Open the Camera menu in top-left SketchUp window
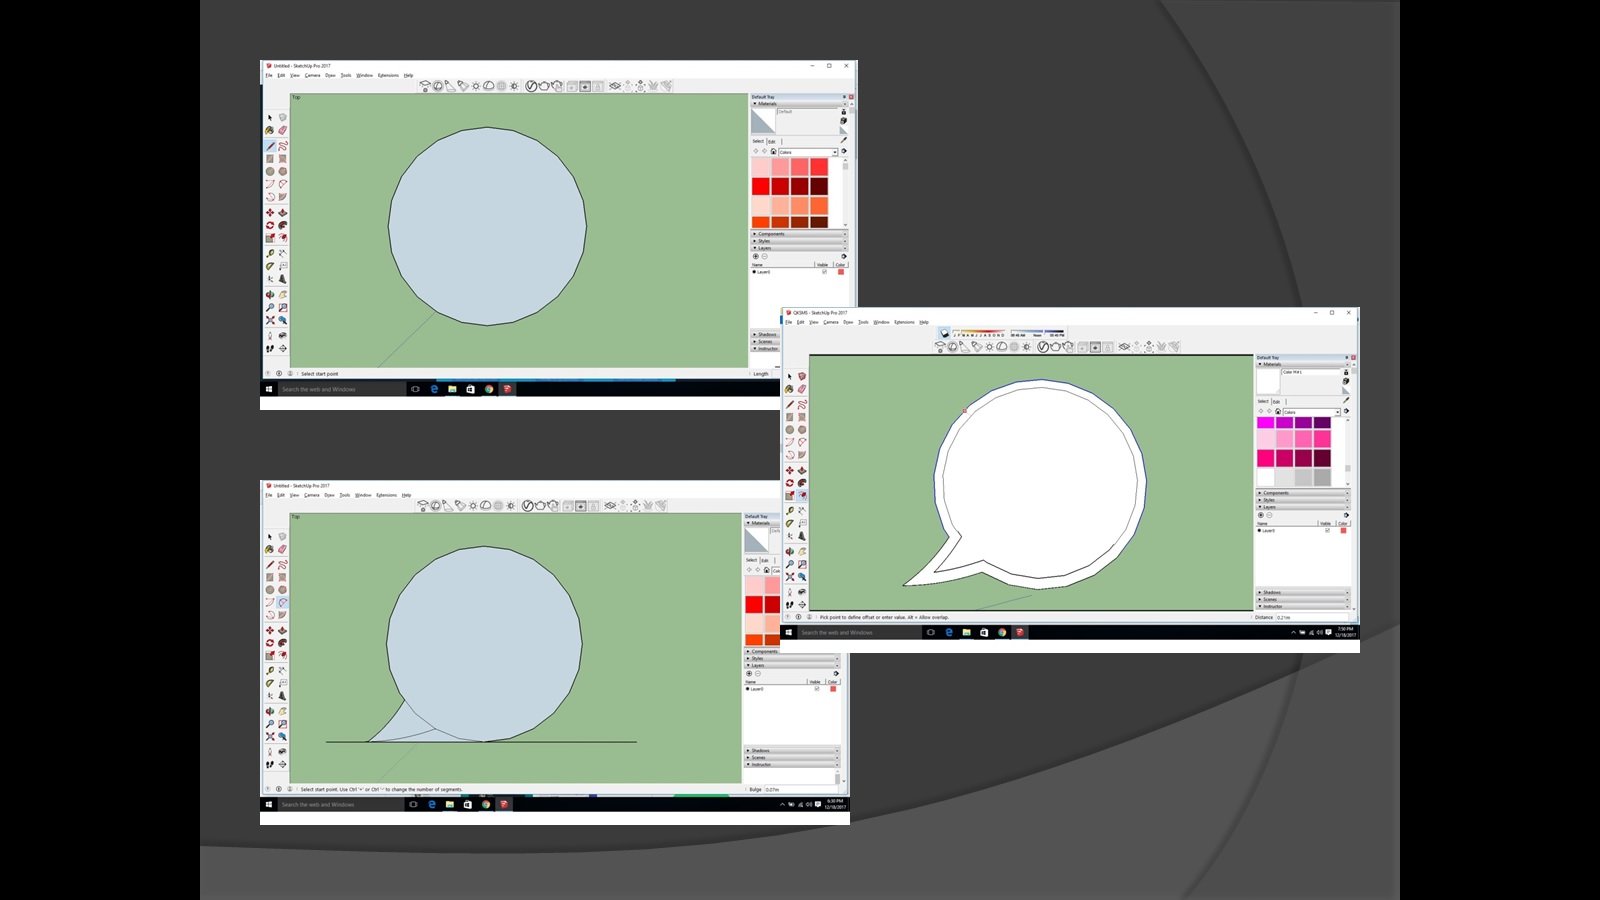This screenshot has width=1600, height=900. (313, 75)
